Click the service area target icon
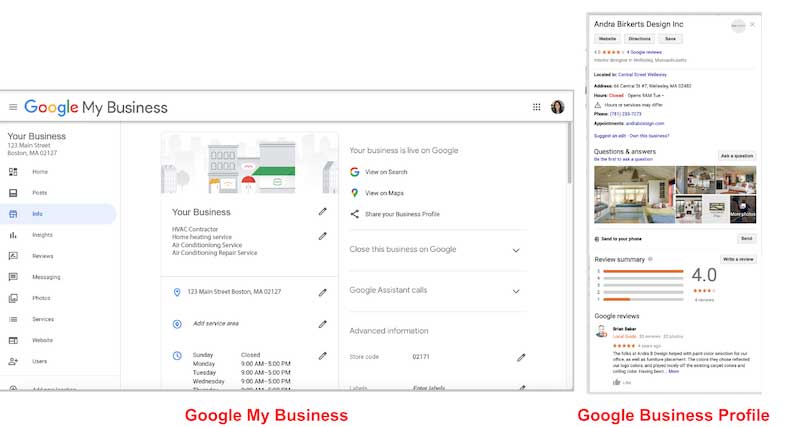The image size is (787, 427). pos(177,324)
